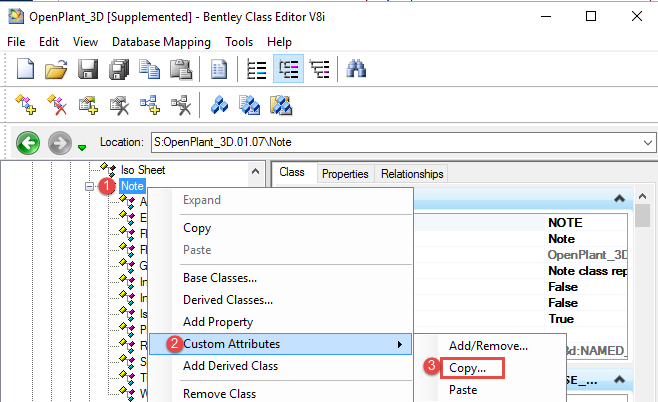Maximize the Bentley Class Editor window
This screenshot has height=402, width=658.
[591, 16]
